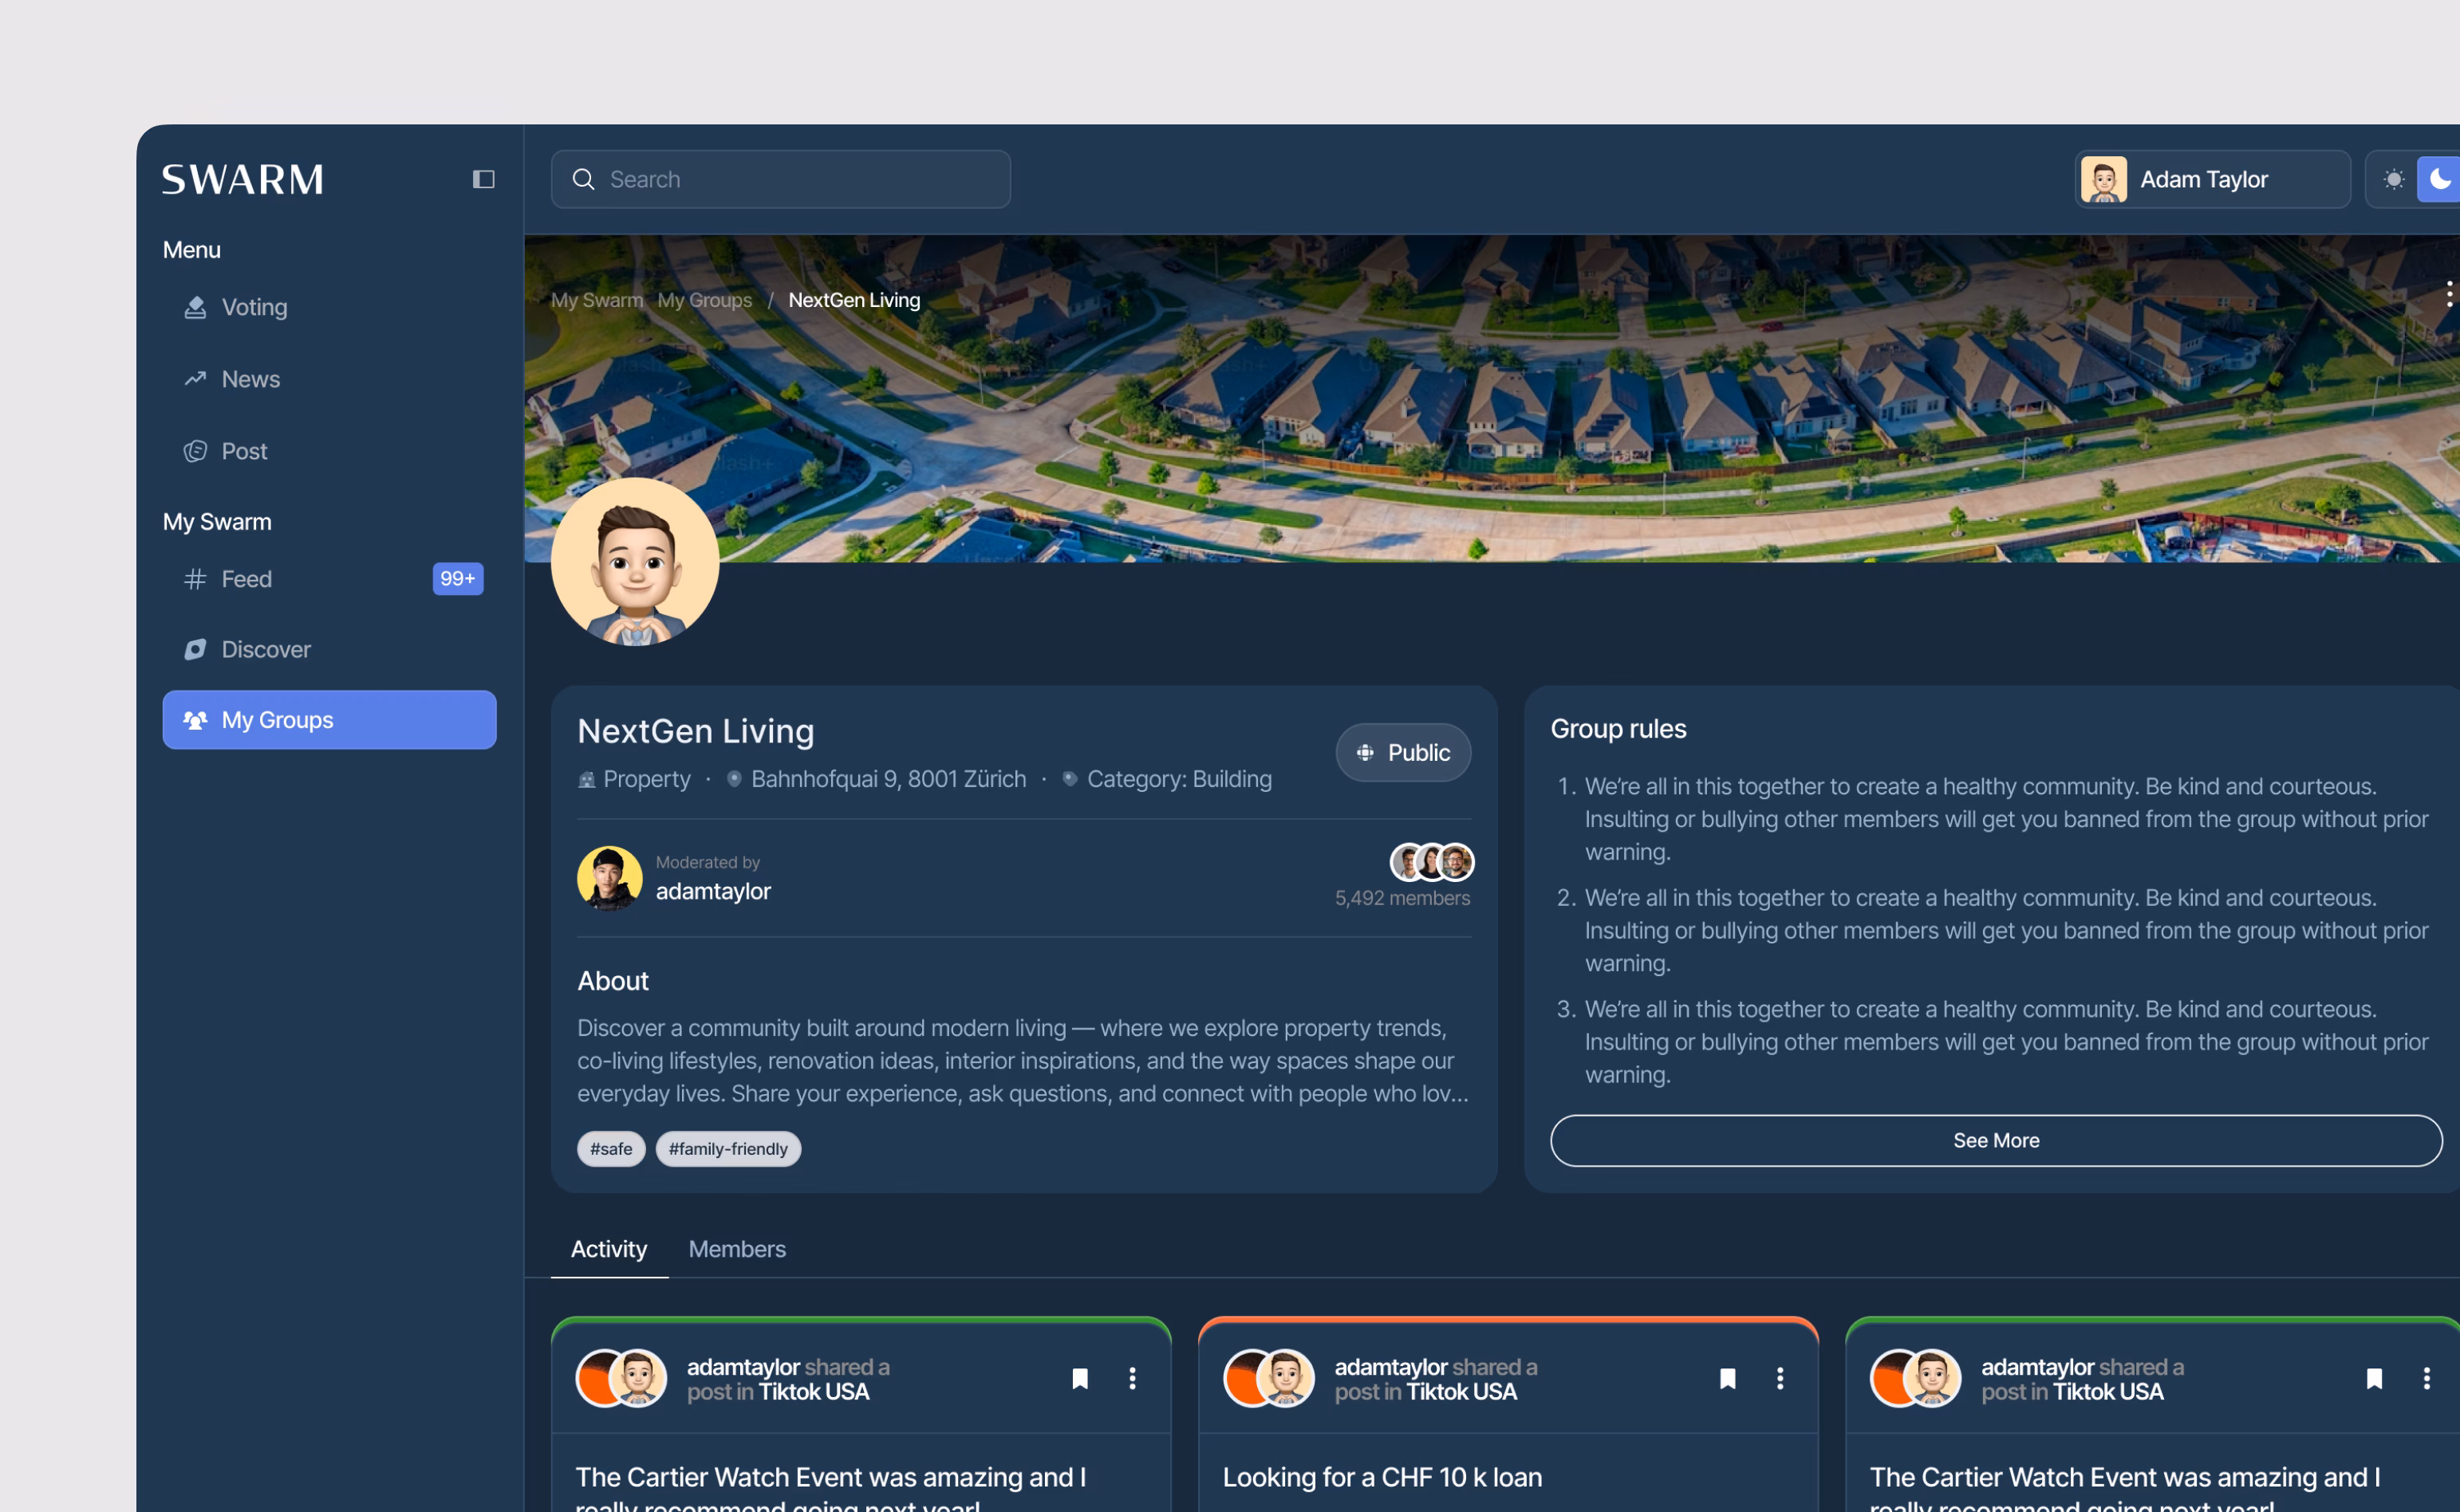Image resolution: width=2460 pixels, height=1512 pixels.
Task: Select the Activity tab
Action: tap(609, 1249)
